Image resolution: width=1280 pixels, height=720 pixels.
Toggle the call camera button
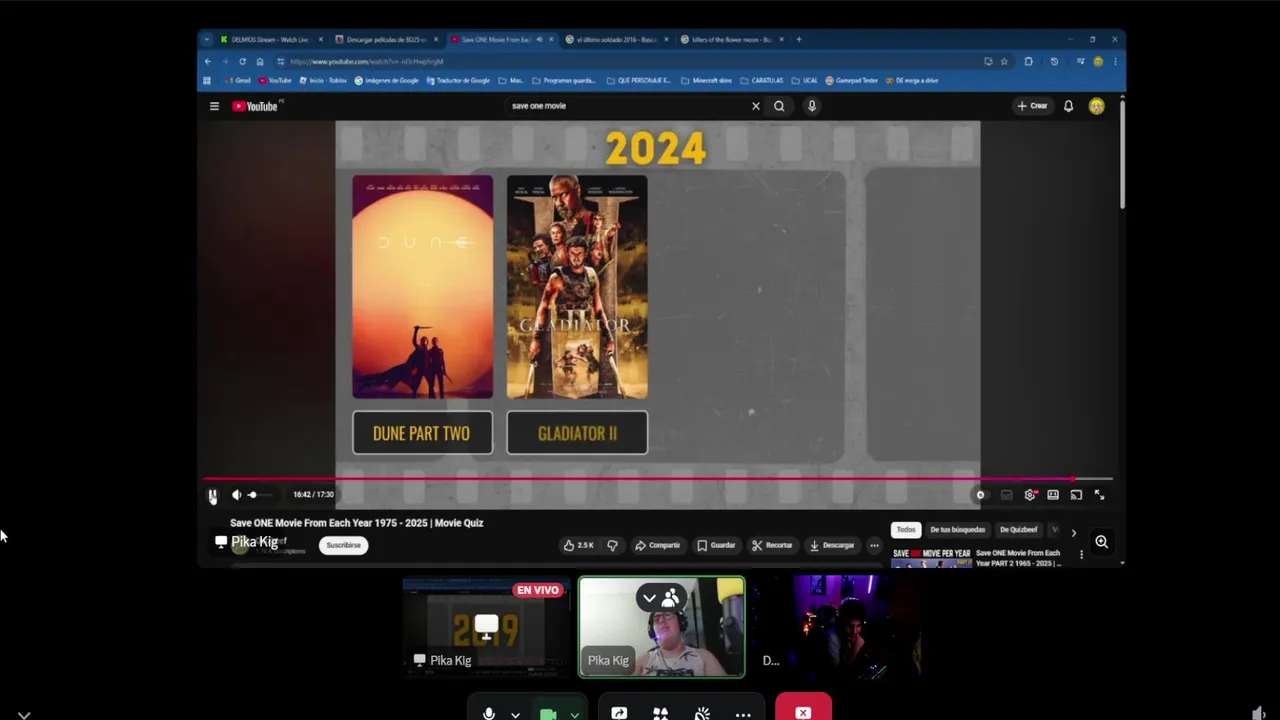pyautogui.click(x=548, y=713)
